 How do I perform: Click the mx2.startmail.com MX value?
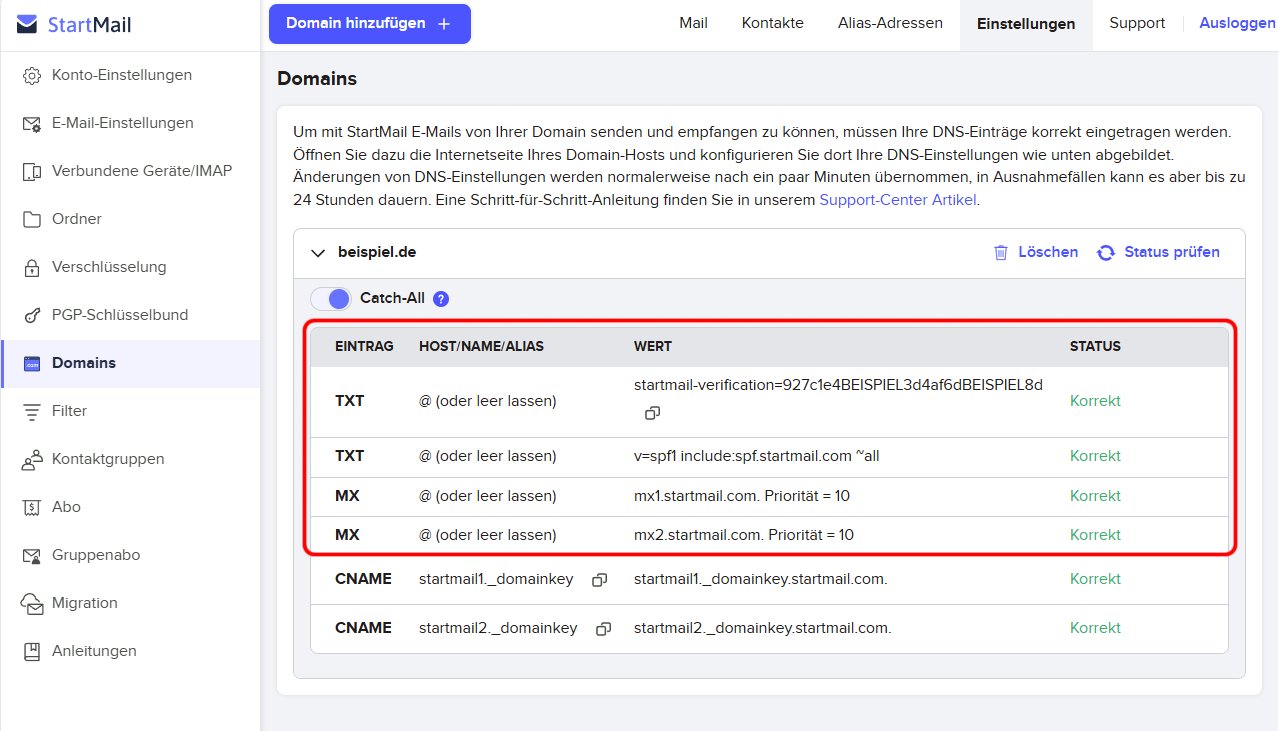[x=744, y=535]
